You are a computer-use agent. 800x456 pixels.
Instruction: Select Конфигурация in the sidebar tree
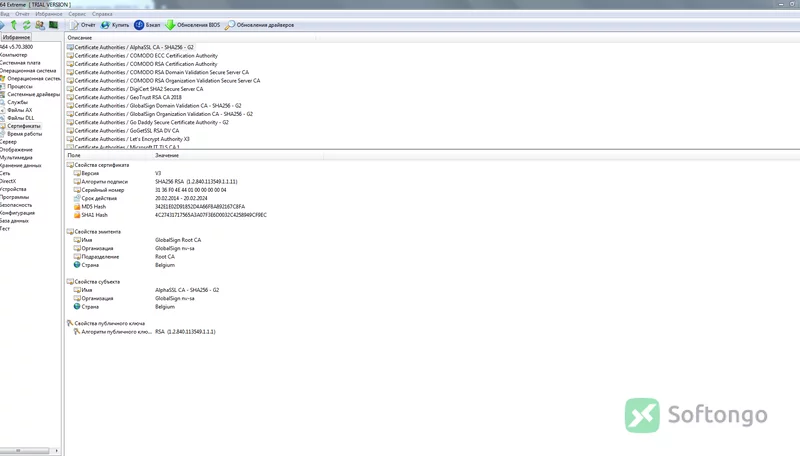(x=17, y=213)
